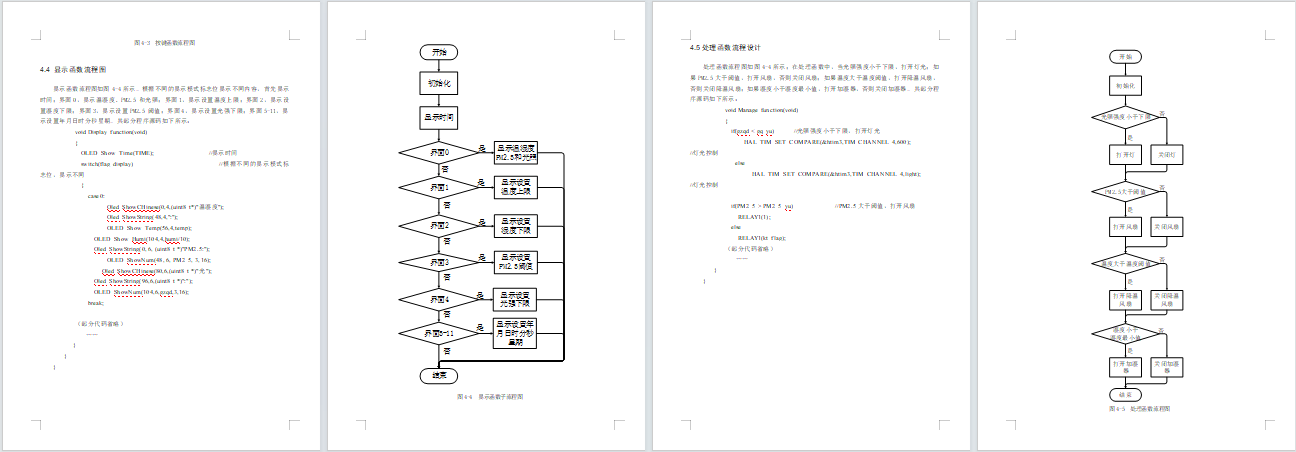The height and width of the screenshot is (452, 1296).
Task: Select the '打开灯' process box
Action: tap(1125, 155)
